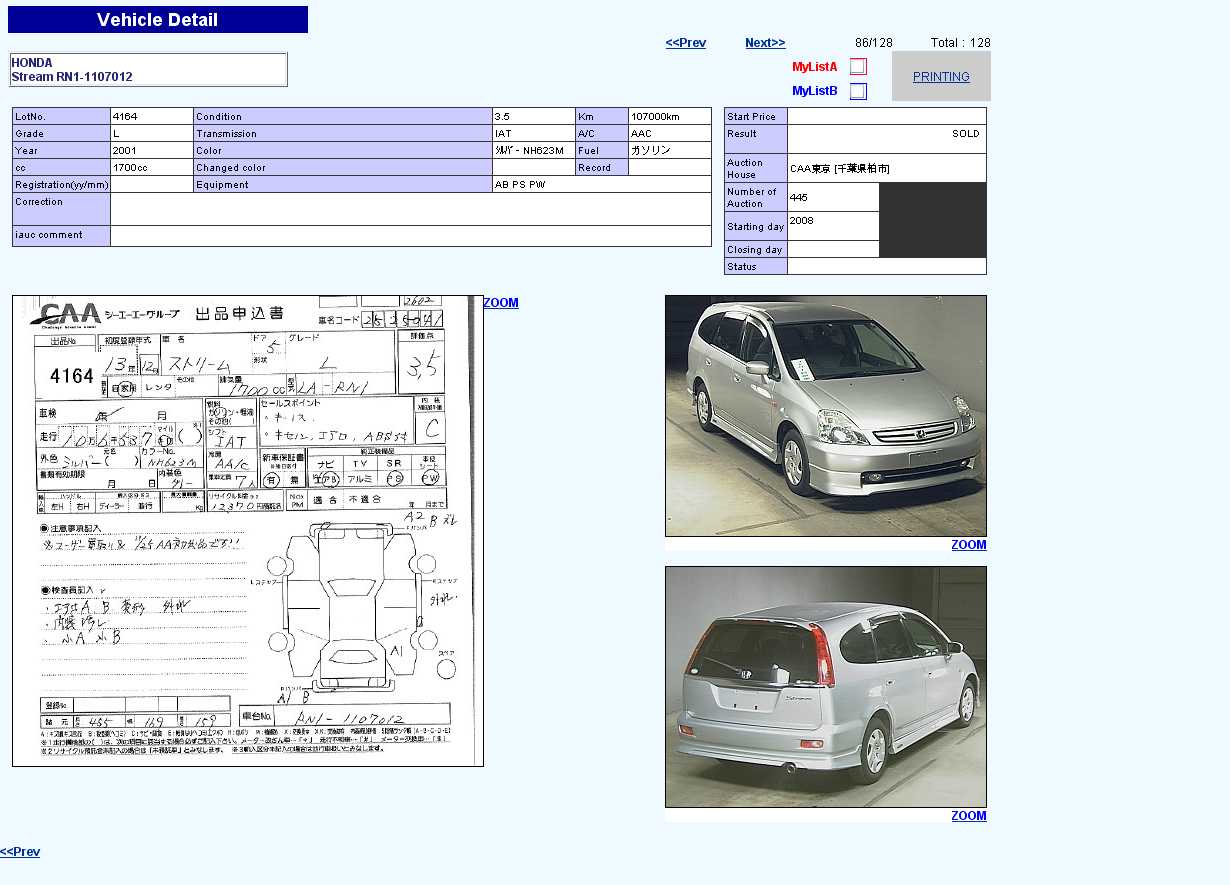
Task: Click the LotNo. label cell
Action: [x=61, y=117]
